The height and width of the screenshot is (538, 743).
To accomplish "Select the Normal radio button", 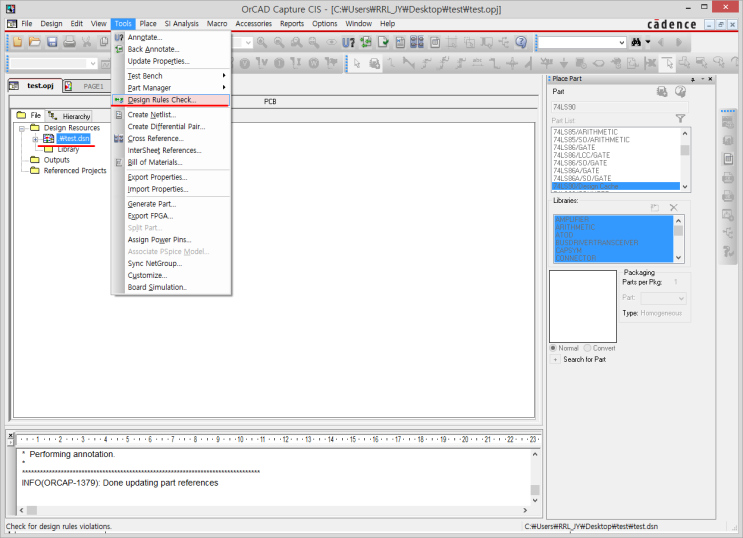I will [553, 348].
